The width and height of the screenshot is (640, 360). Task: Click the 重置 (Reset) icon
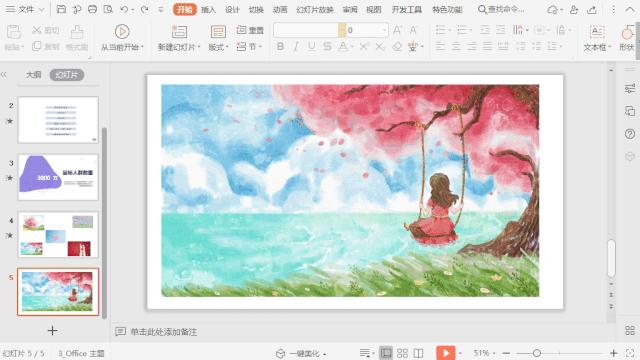[241, 29]
